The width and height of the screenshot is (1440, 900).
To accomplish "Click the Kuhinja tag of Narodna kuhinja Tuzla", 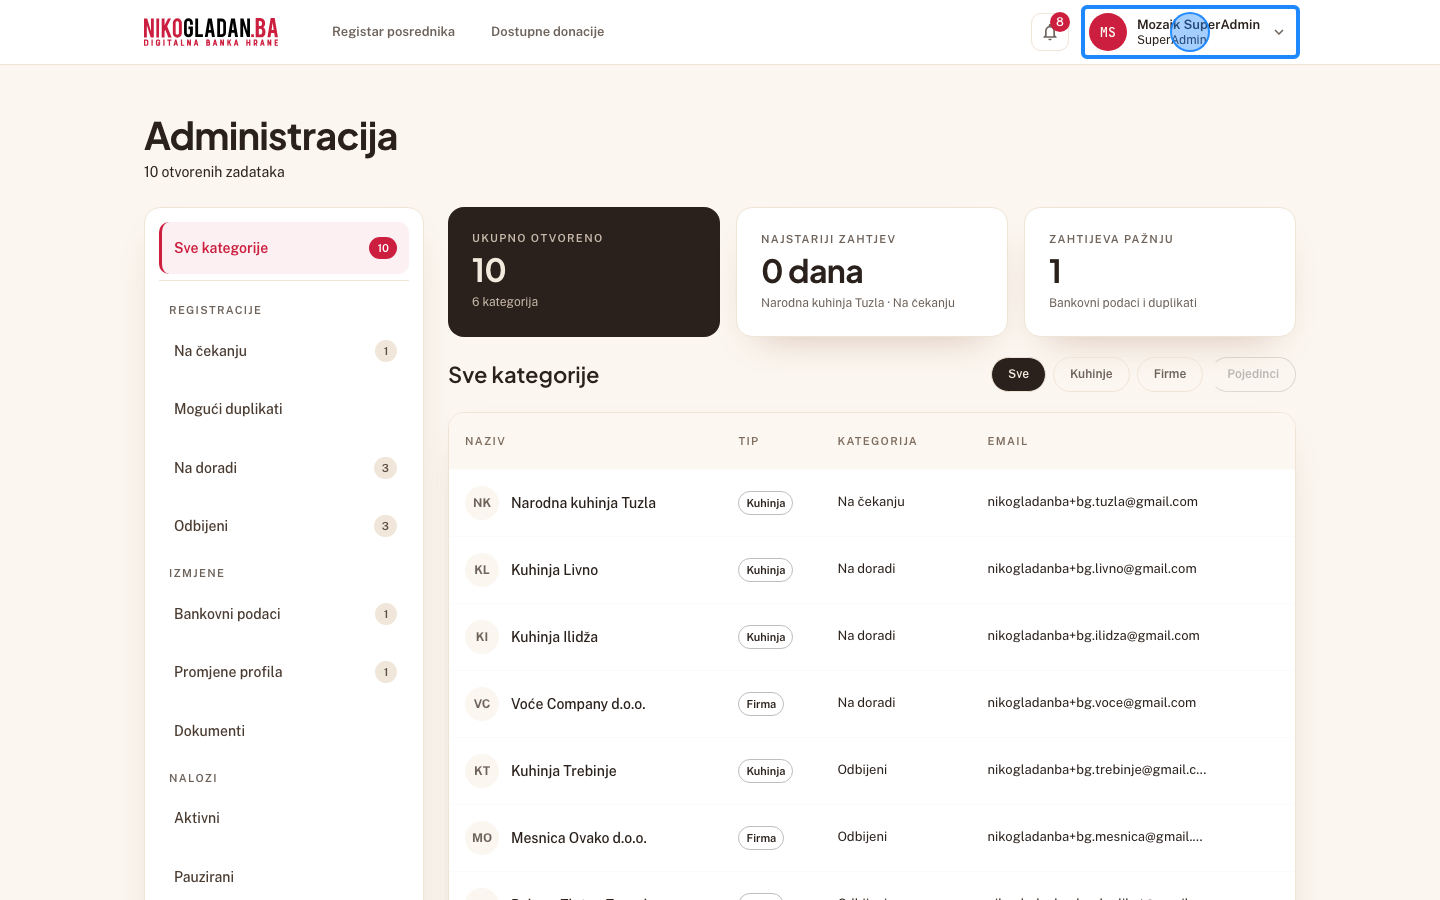I will pos(765,503).
